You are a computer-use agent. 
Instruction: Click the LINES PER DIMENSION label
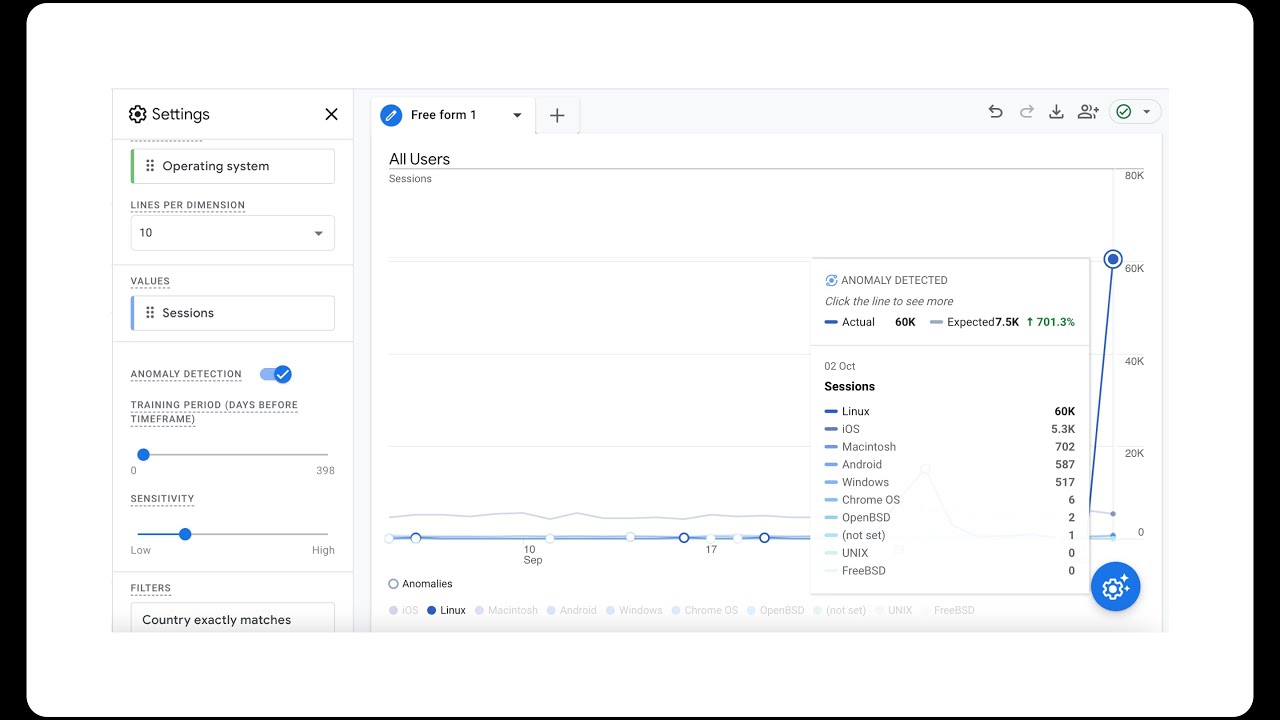[187, 205]
